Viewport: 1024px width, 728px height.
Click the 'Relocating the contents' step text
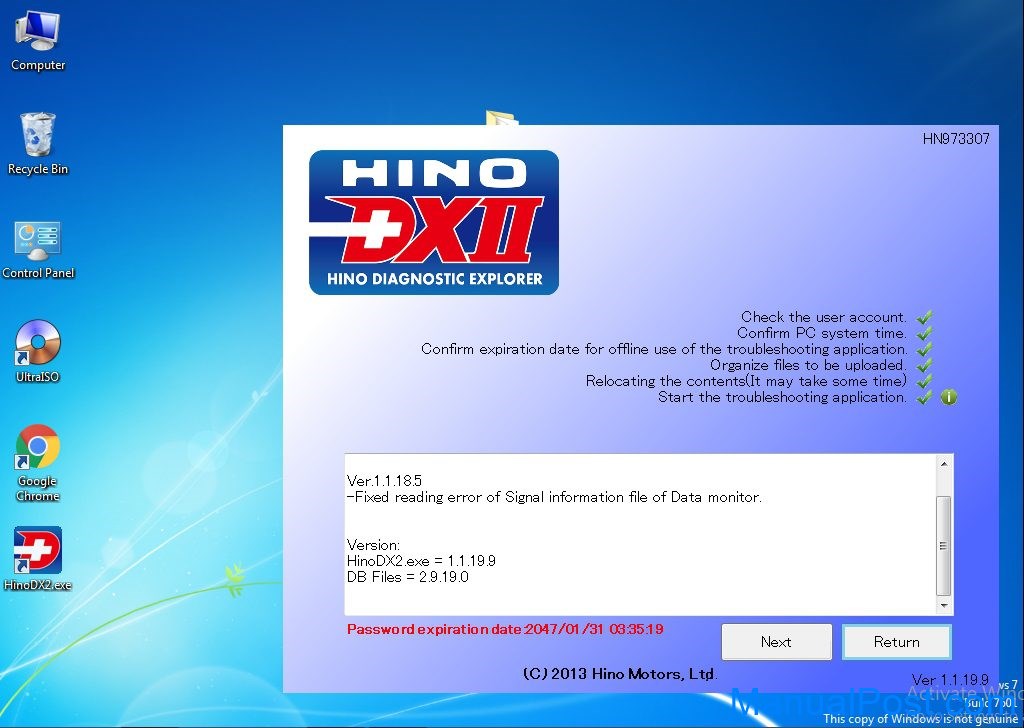pyautogui.click(x=746, y=381)
